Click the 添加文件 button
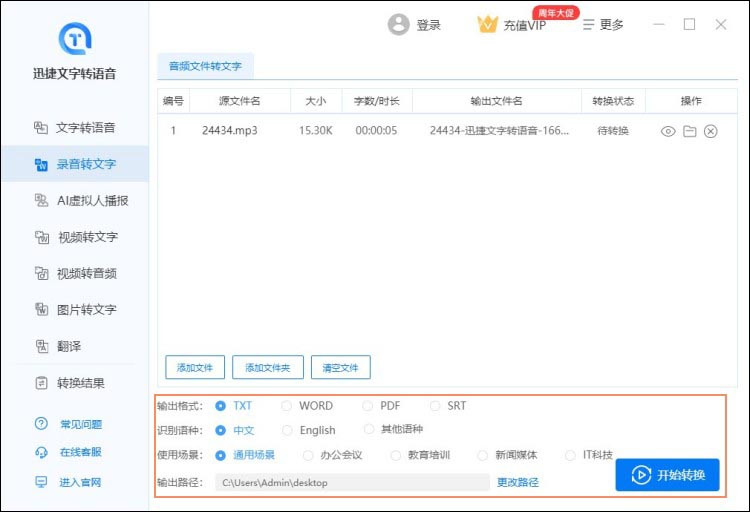Viewport: 750px width, 512px height. point(195,367)
